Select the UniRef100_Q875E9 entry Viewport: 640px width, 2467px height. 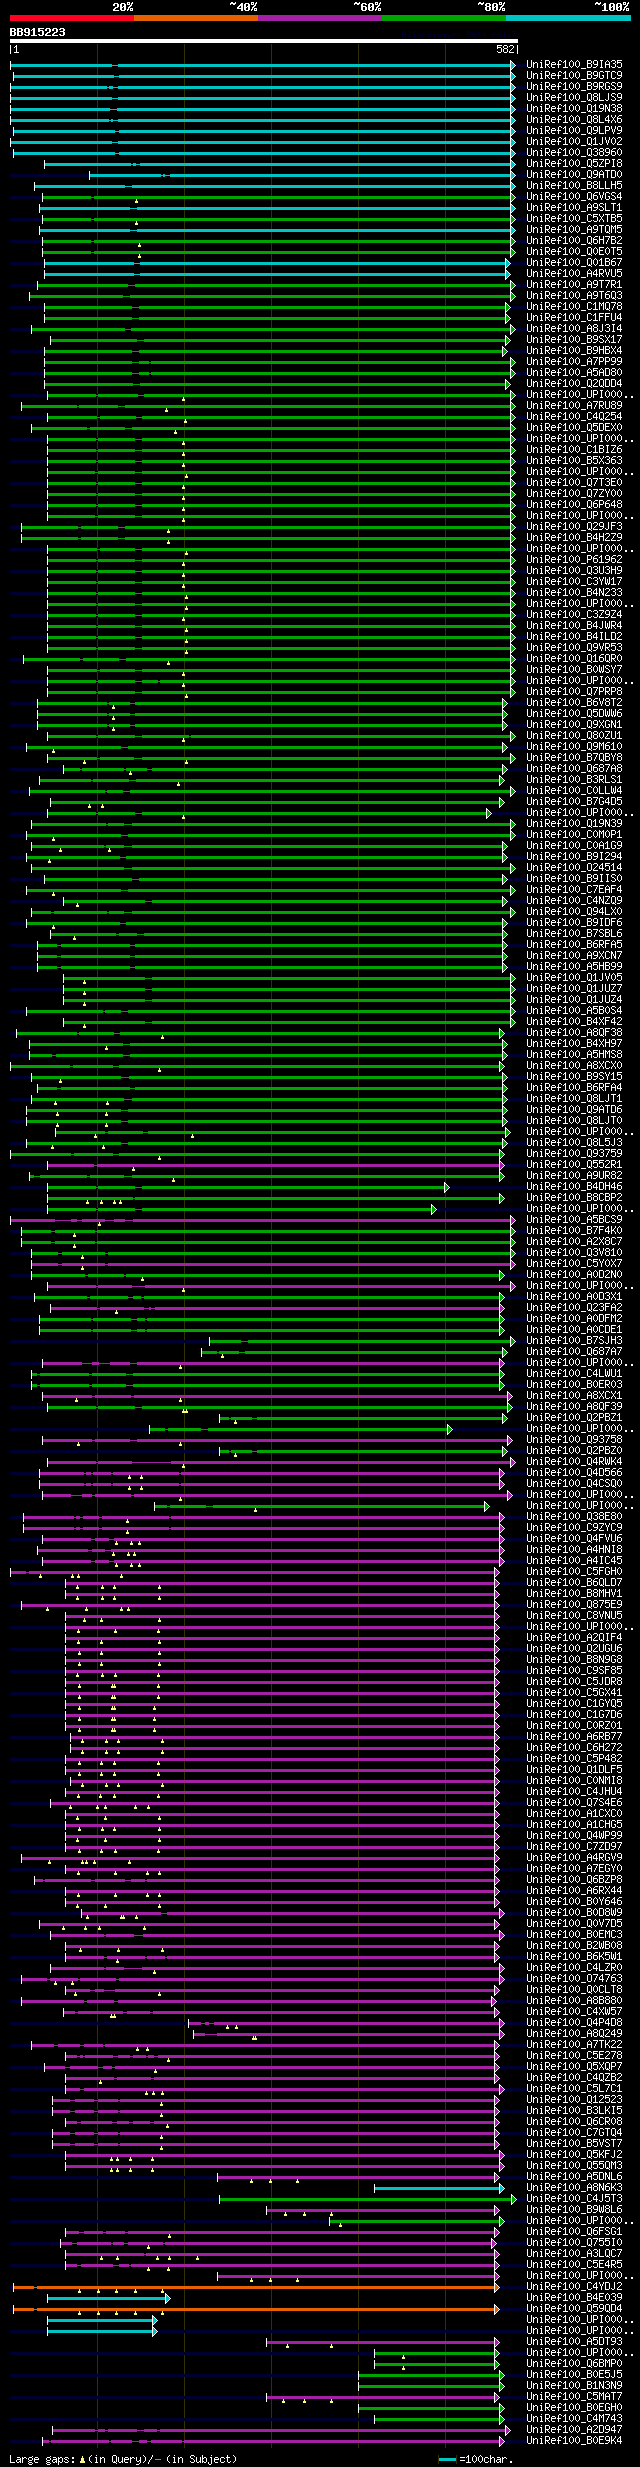[574, 1605]
